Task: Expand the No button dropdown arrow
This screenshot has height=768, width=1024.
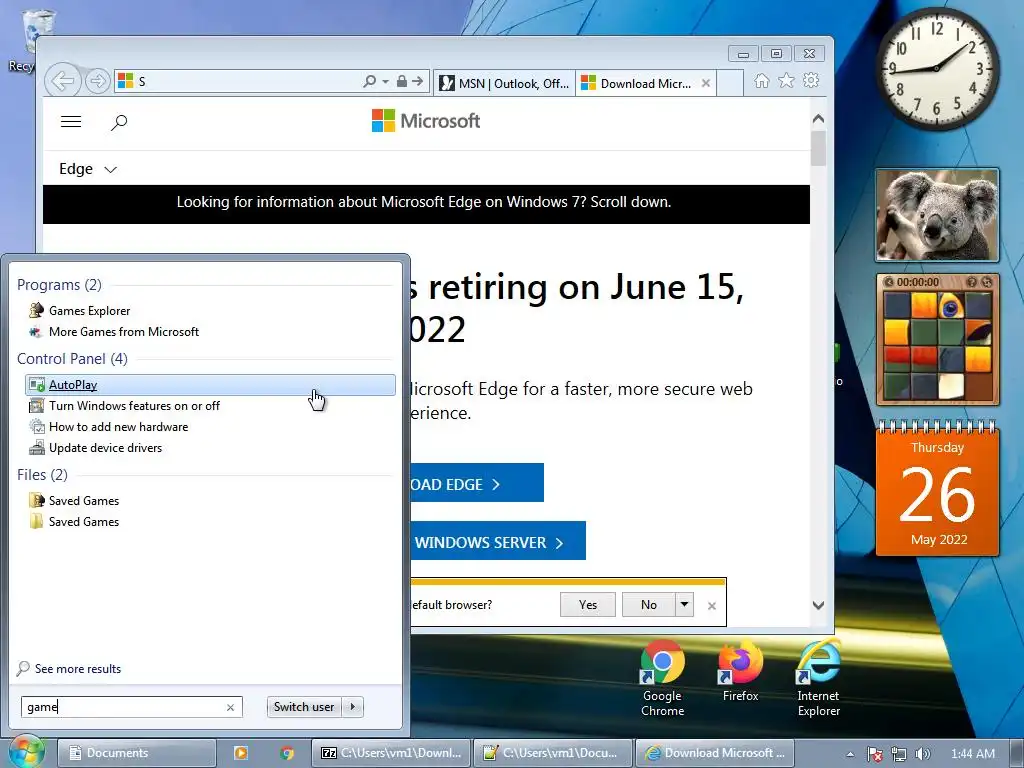Action: click(684, 605)
